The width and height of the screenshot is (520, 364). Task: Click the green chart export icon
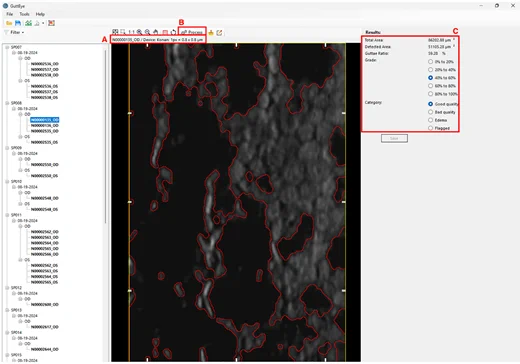click(29, 23)
